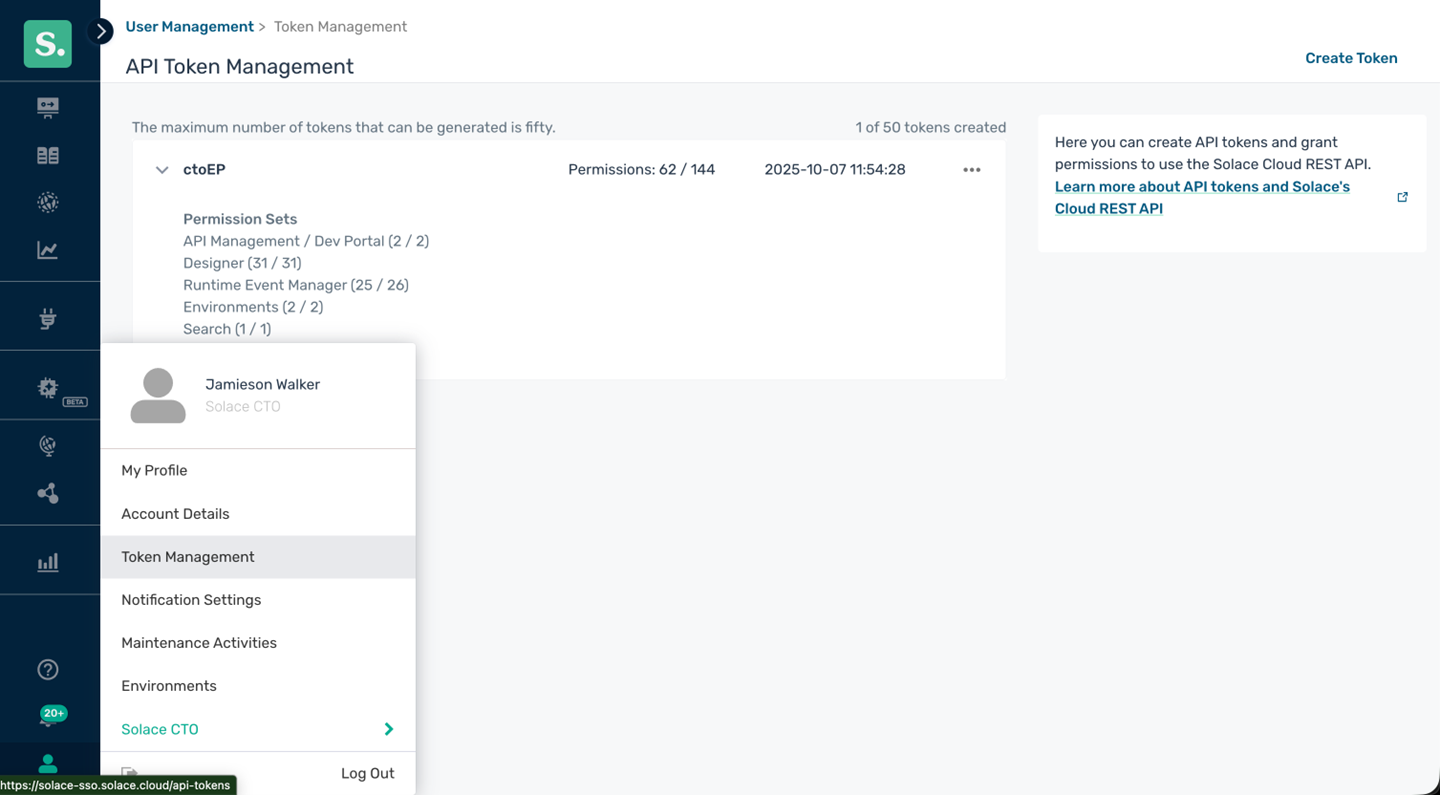Go to User Management breadcrumb
Image resolution: width=1440 pixels, height=795 pixels.
(189, 27)
